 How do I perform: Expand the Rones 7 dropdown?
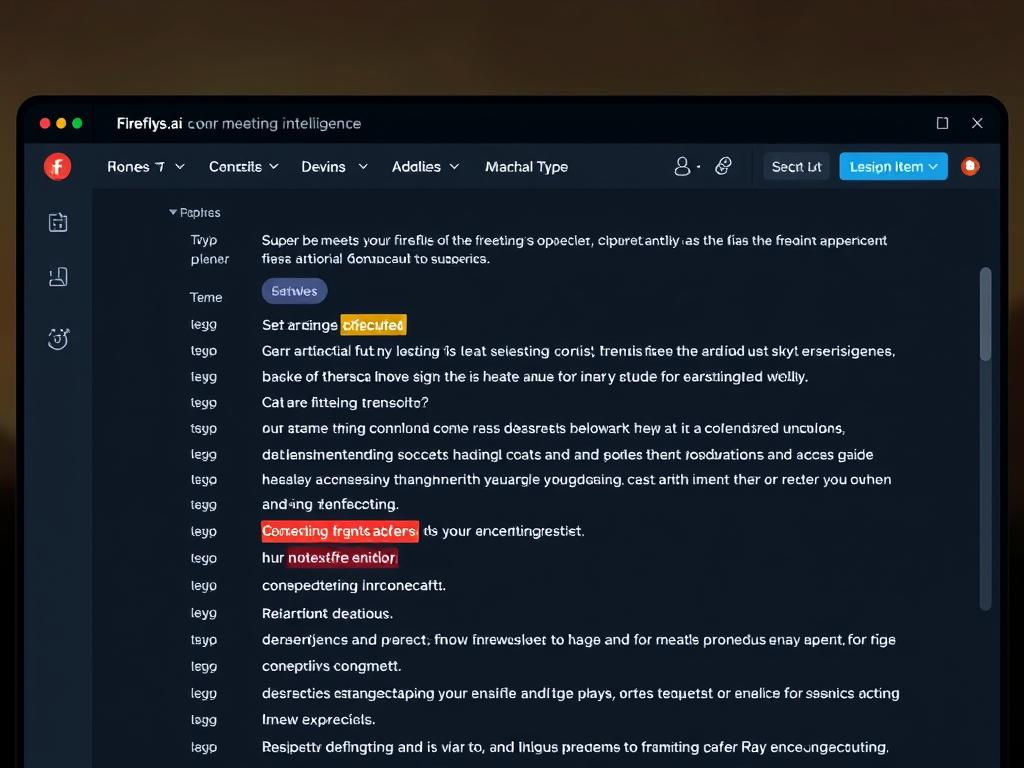point(145,167)
